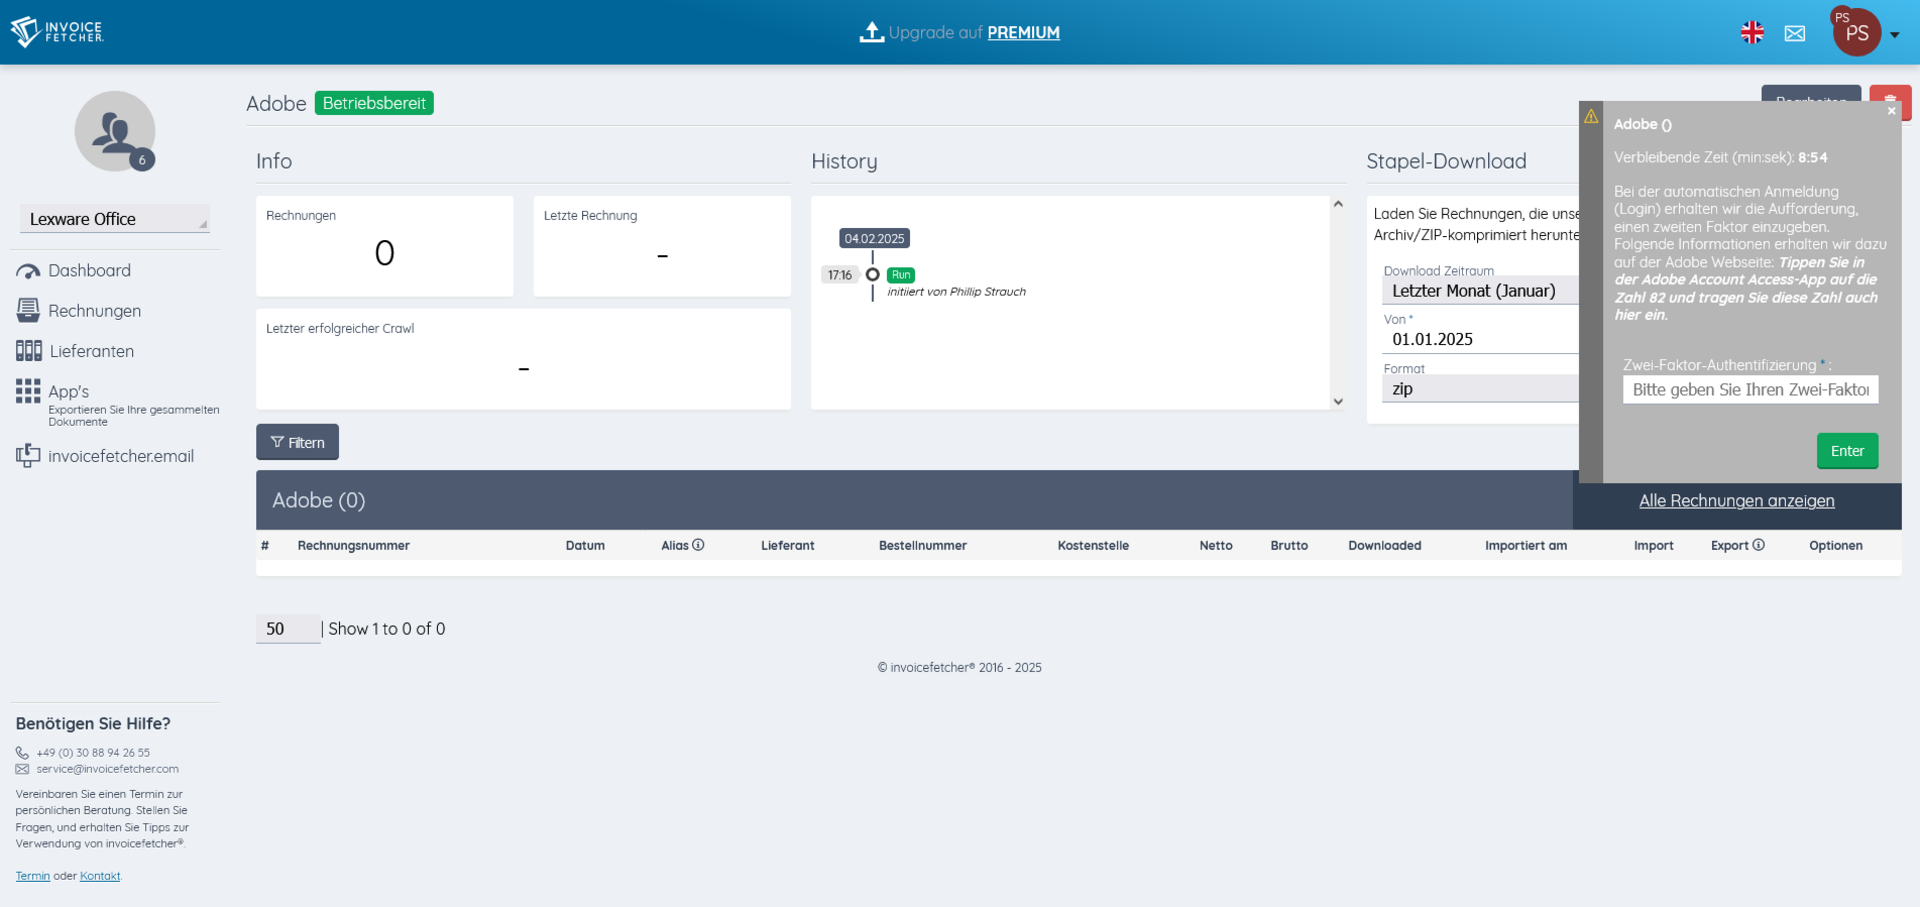Click Alle Rechnungen anzeigen link
The image size is (1920, 907).
(1736, 501)
